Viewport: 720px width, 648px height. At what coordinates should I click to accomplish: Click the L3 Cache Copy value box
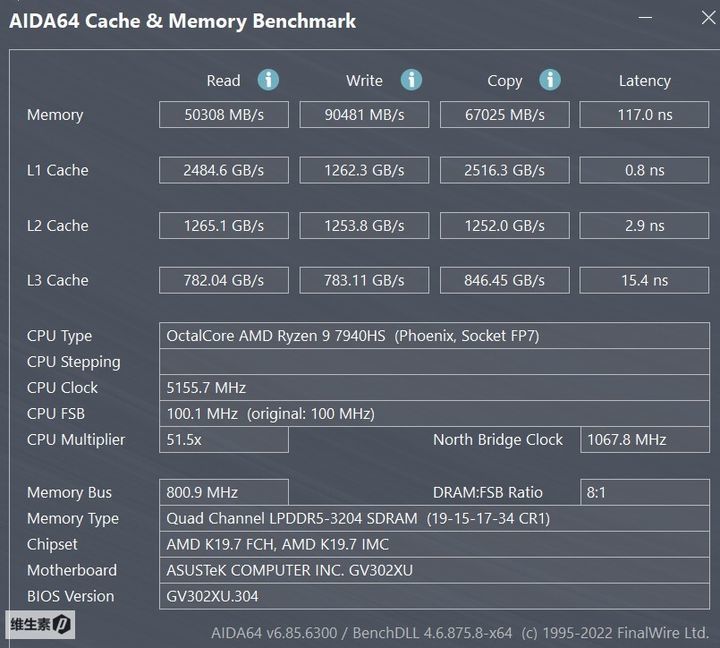[504, 281]
